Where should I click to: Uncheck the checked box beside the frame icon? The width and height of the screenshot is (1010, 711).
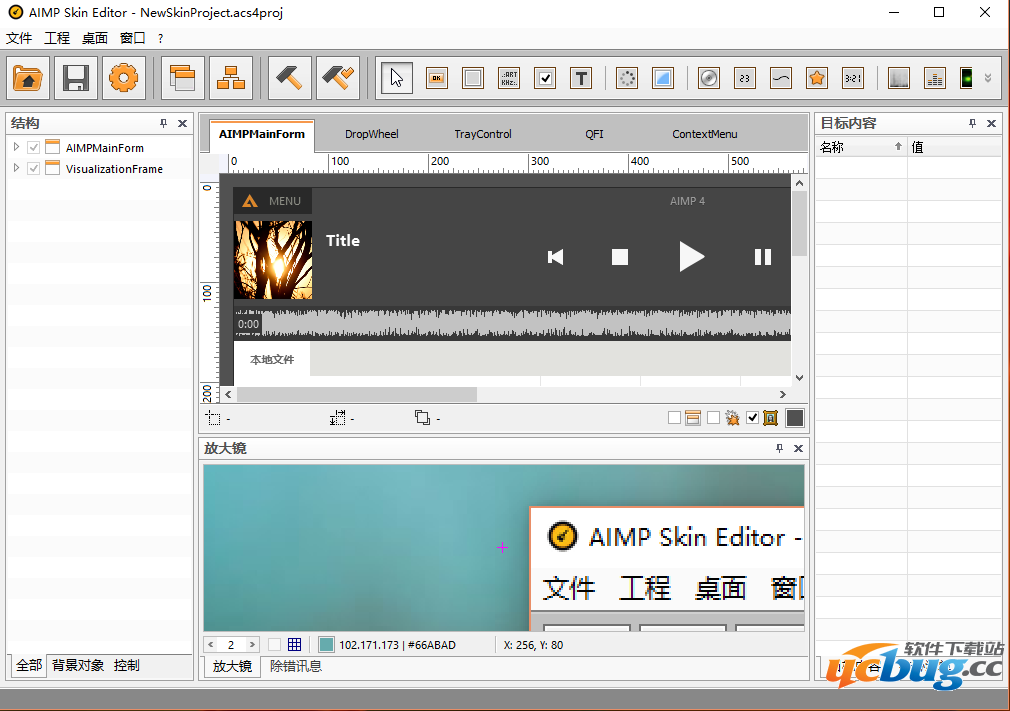point(752,418)
